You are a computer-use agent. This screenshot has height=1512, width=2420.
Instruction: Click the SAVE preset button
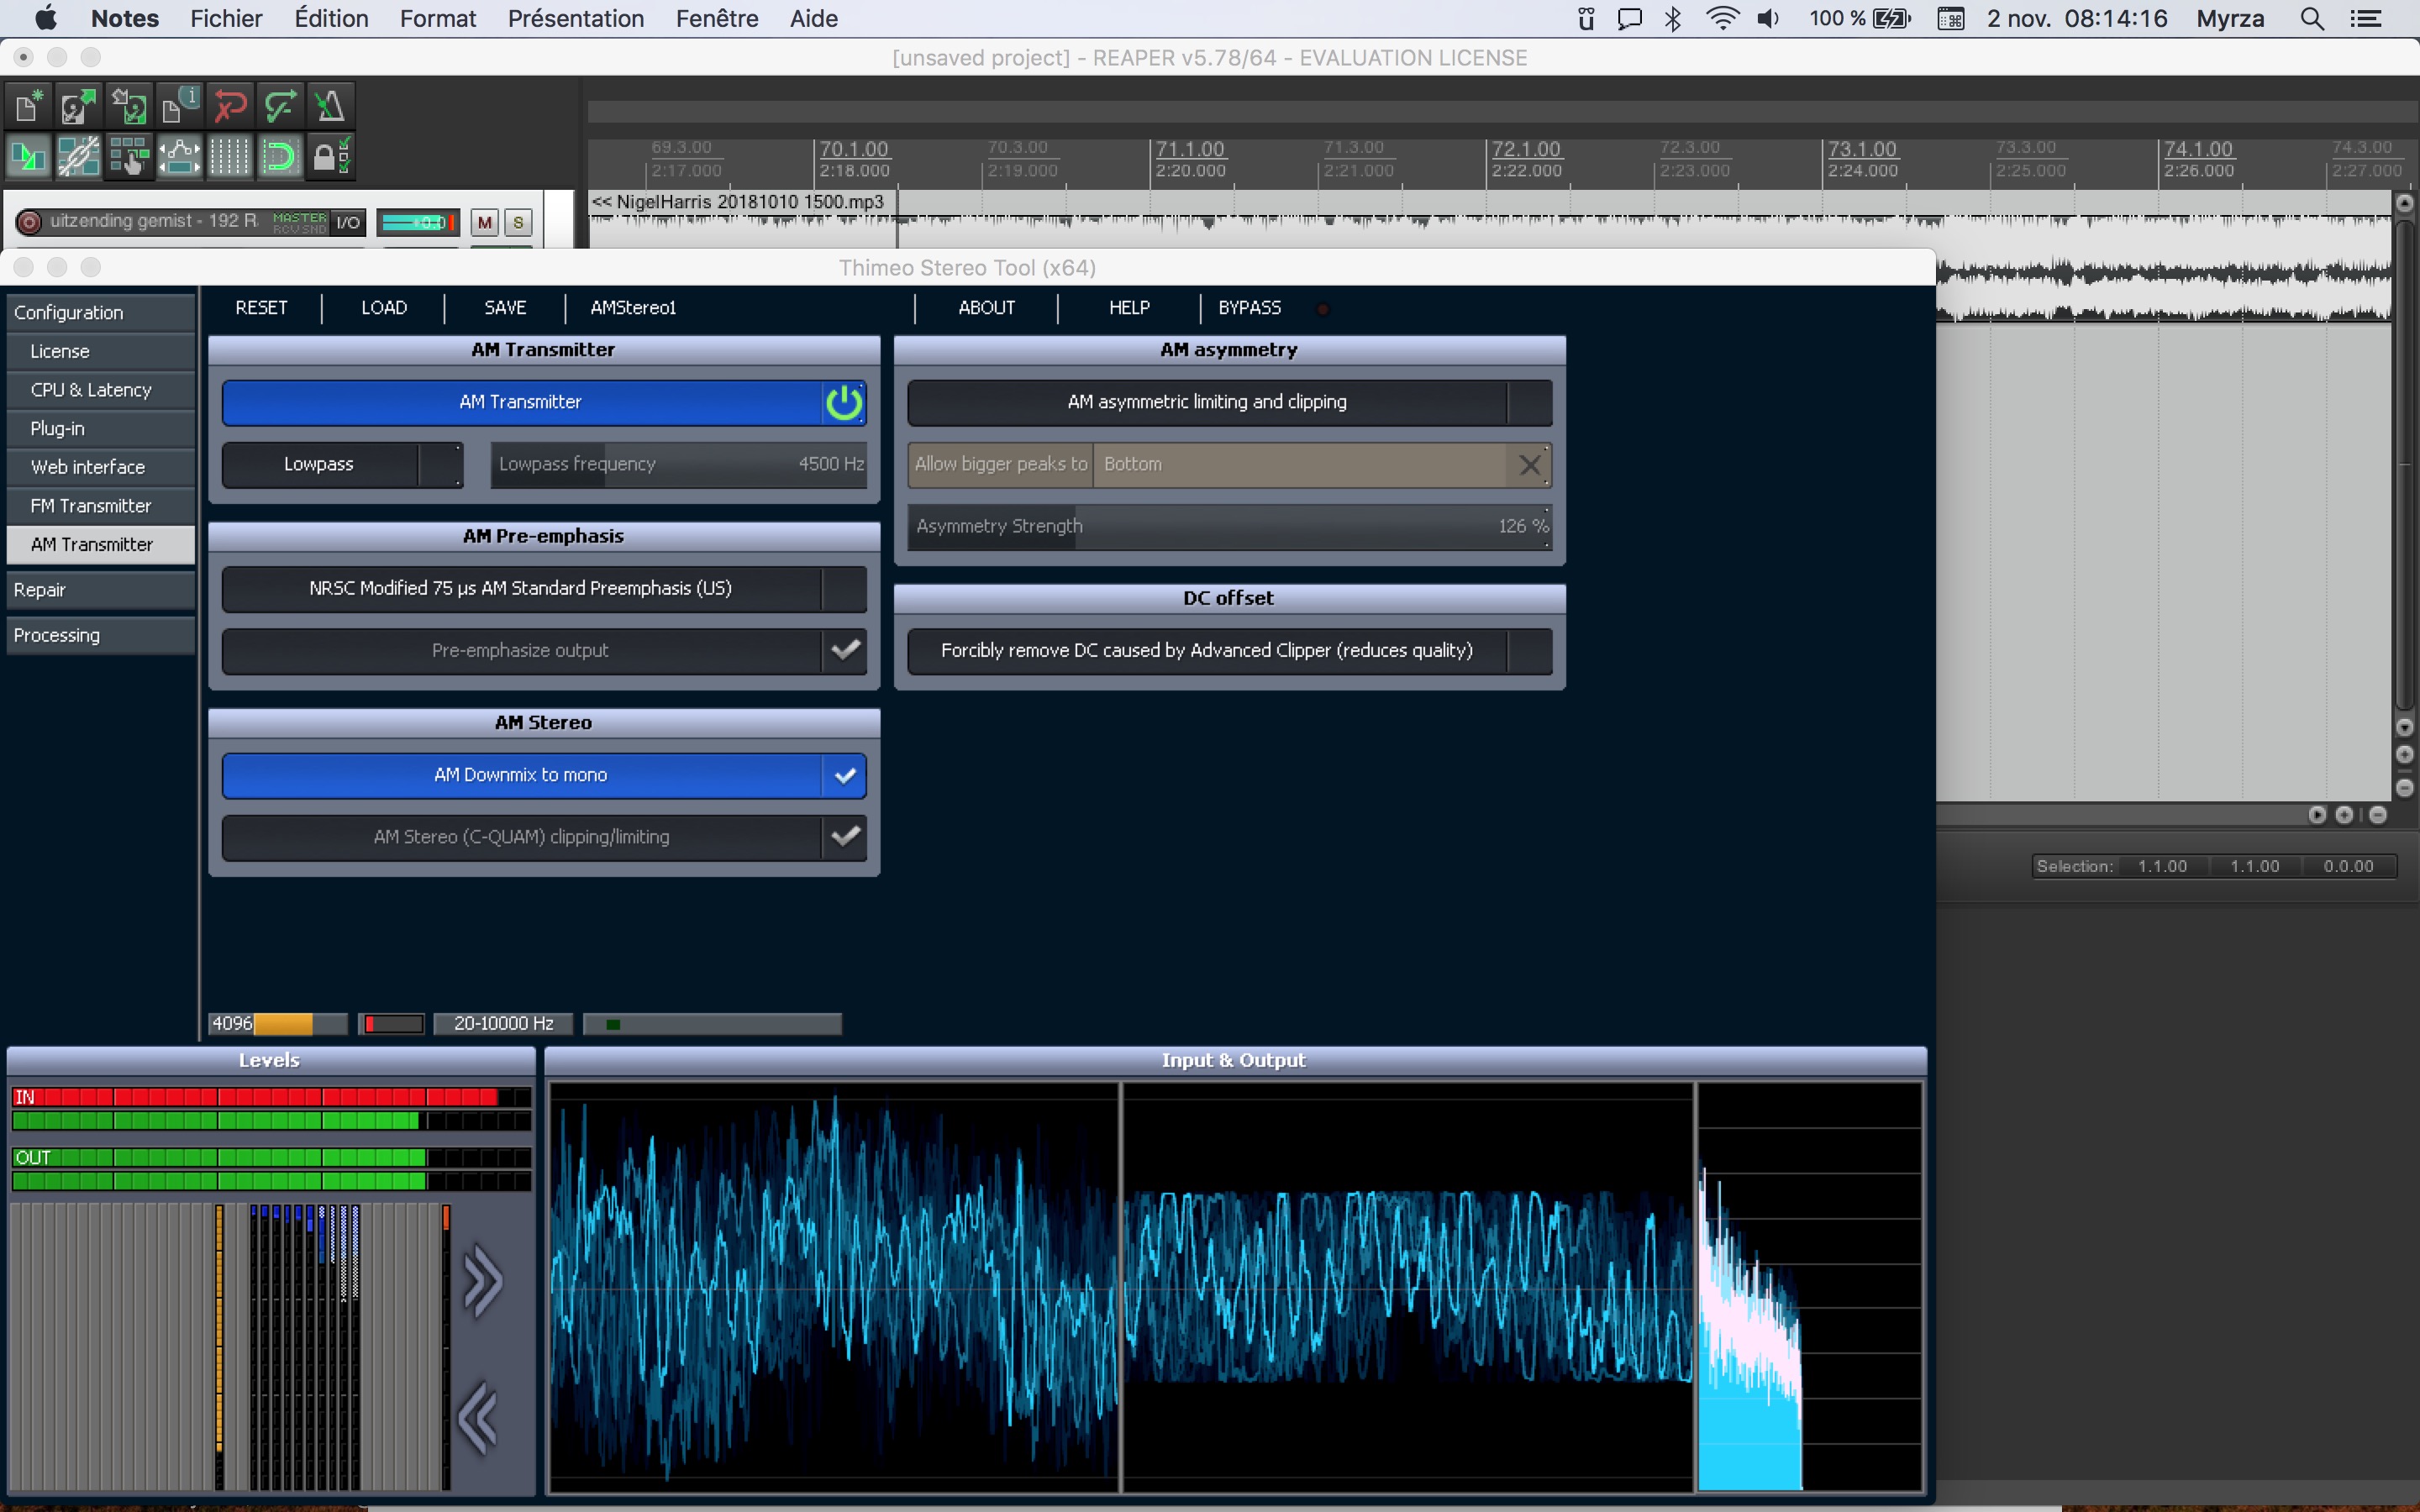505,308
